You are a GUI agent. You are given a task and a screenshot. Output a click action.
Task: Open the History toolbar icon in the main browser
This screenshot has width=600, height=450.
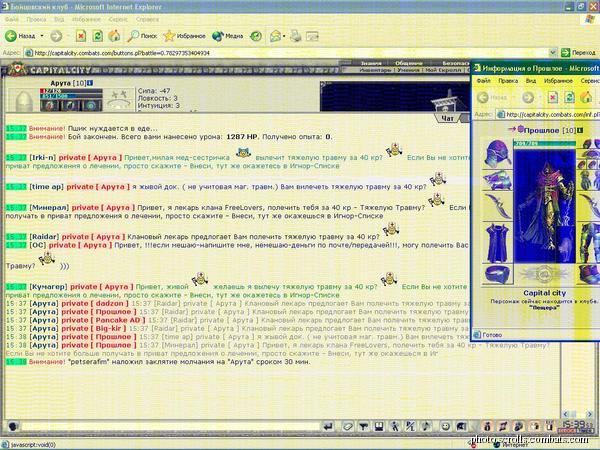(256, 36)
